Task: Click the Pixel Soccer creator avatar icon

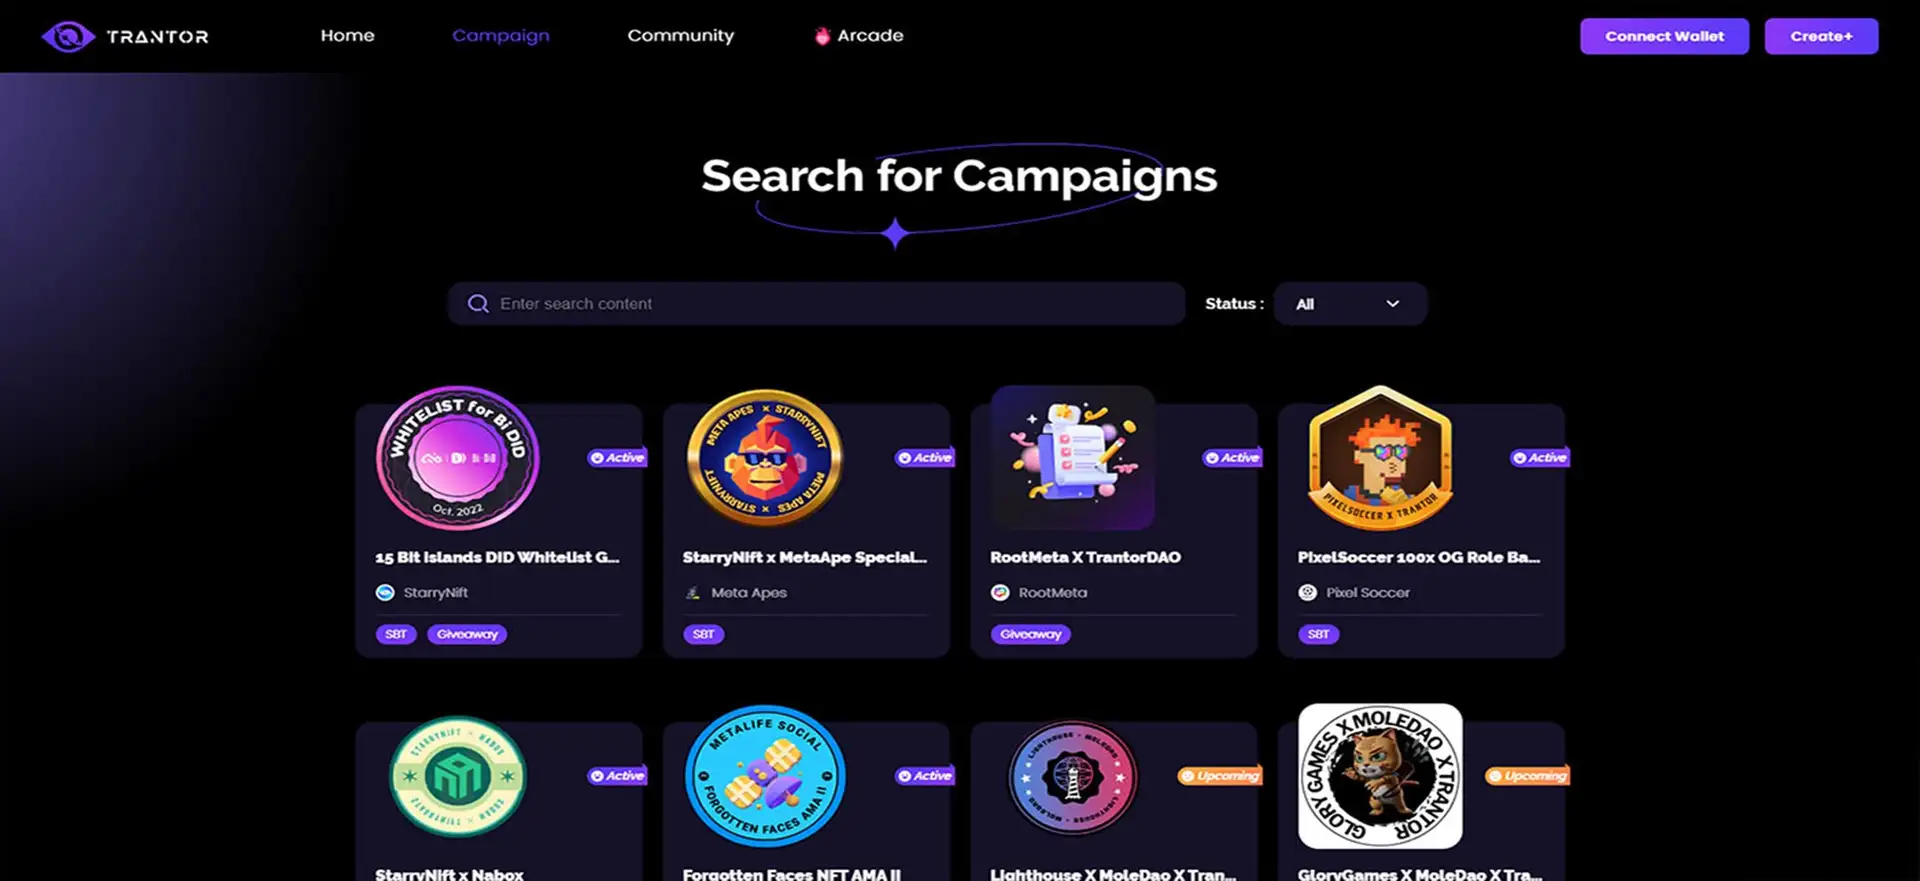Action: point(1307,593)
